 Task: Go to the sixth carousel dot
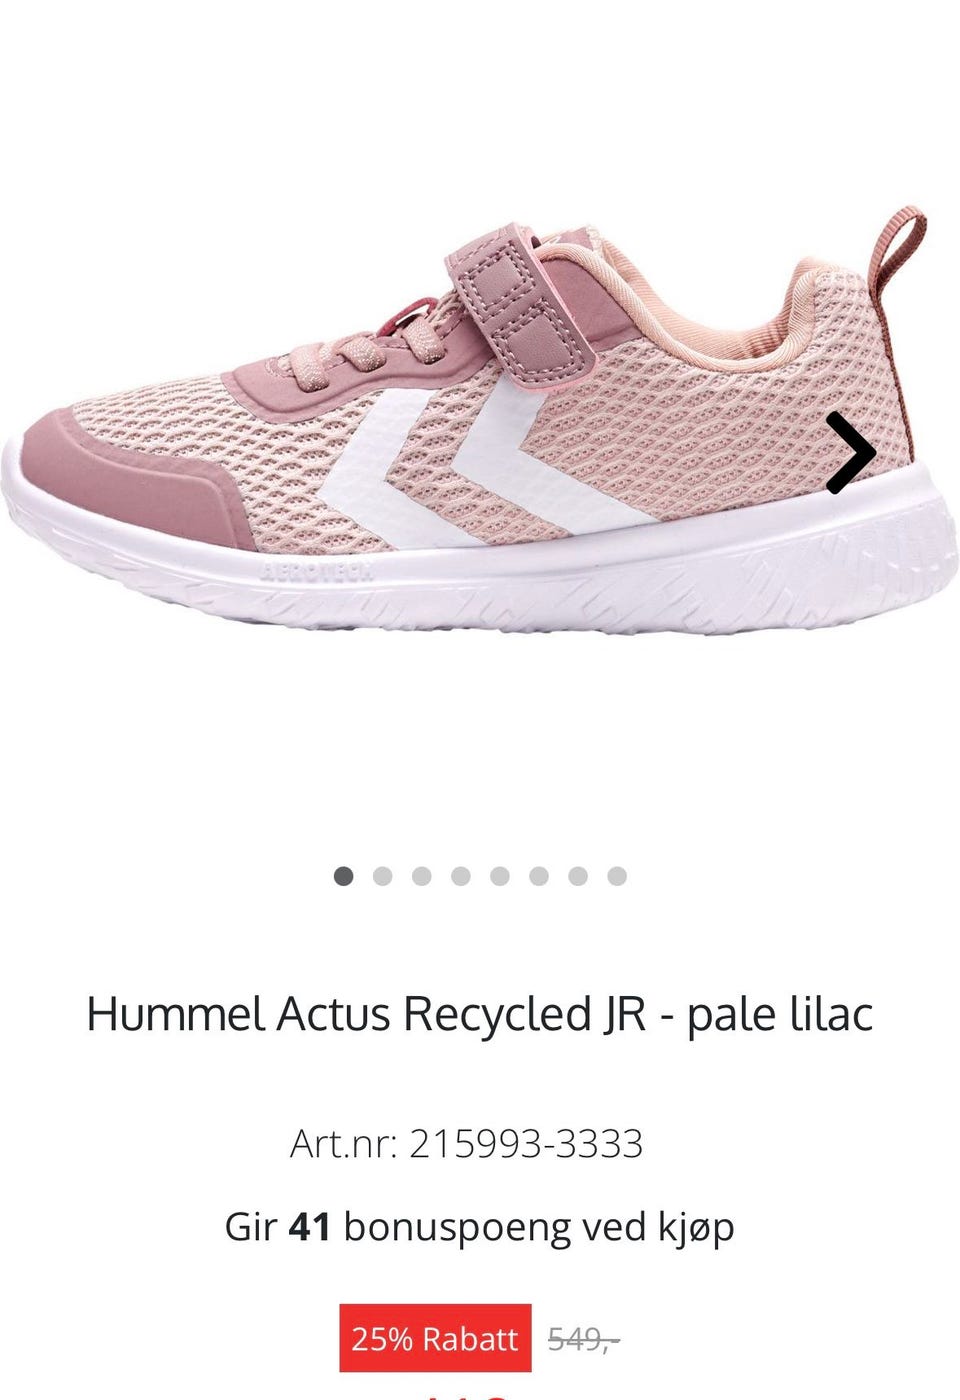[539, 876]
